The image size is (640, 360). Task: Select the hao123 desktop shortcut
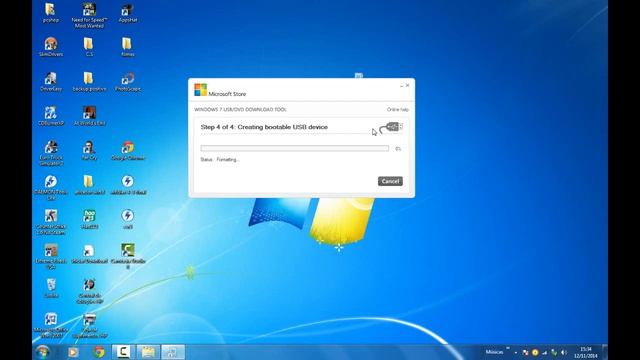coord(89,219)
